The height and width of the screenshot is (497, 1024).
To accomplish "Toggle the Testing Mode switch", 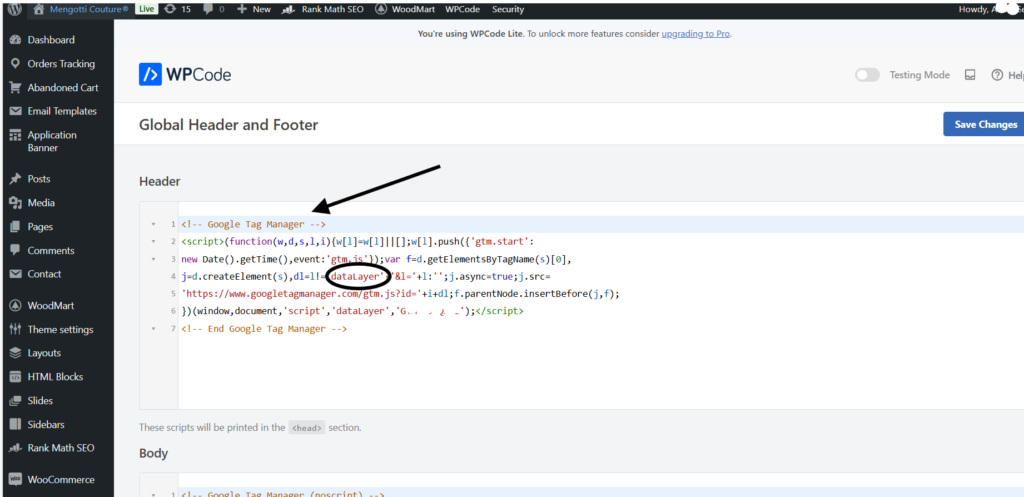I will tap(867, 75).
